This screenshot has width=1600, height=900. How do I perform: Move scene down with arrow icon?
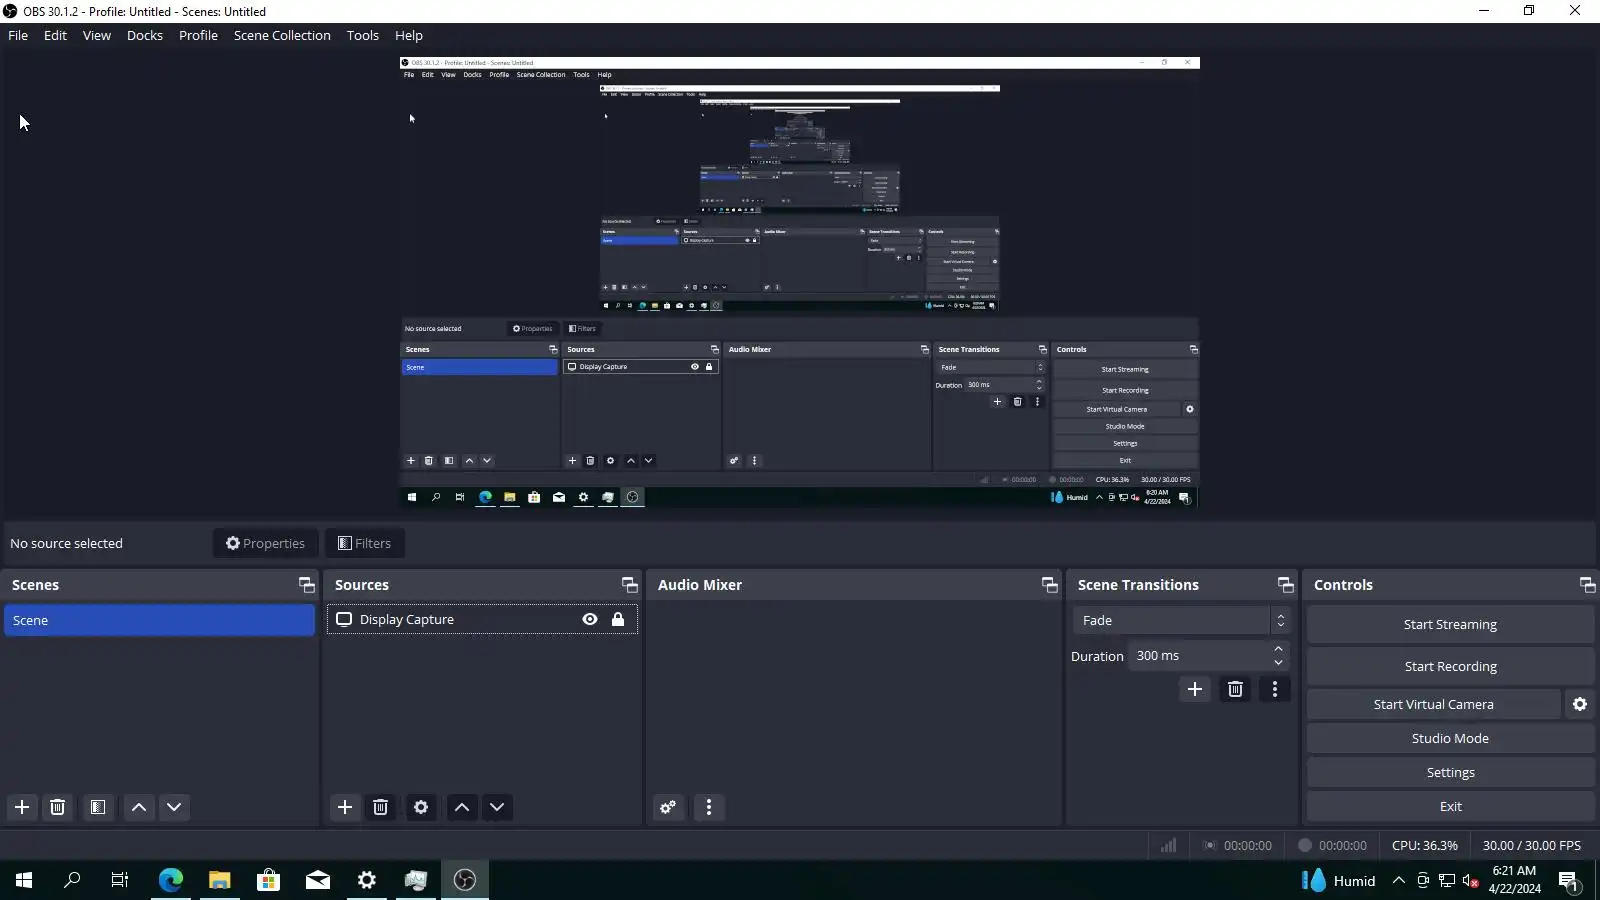pyautogui.click(x=174, y=807)
